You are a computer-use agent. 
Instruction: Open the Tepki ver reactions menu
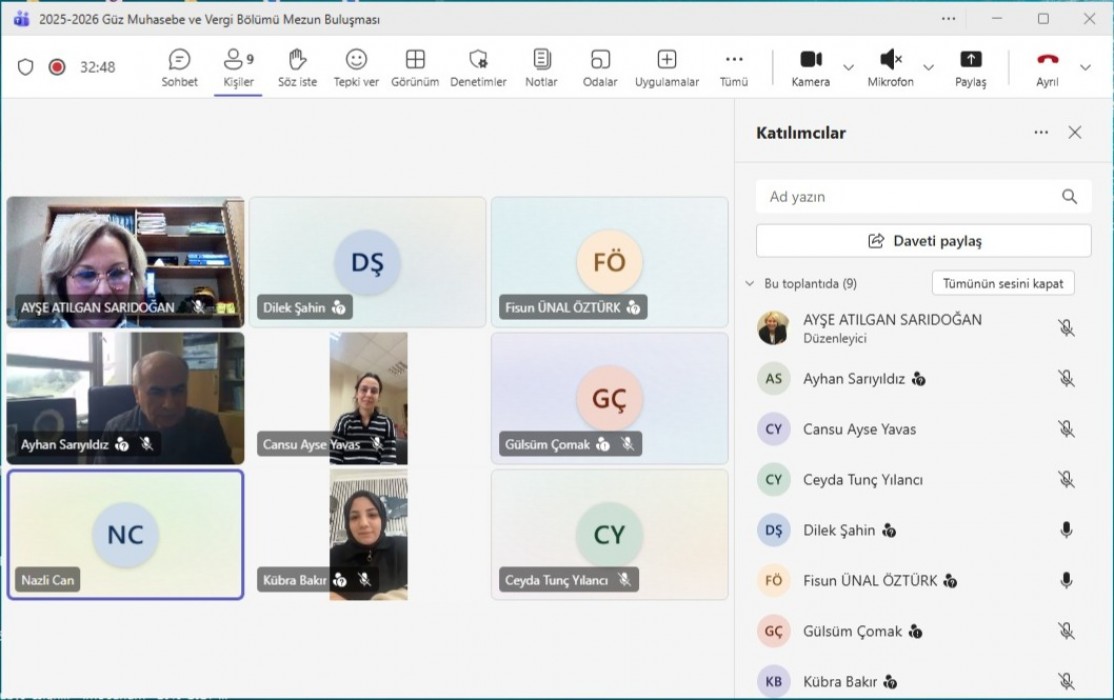[x=356, y=67]
